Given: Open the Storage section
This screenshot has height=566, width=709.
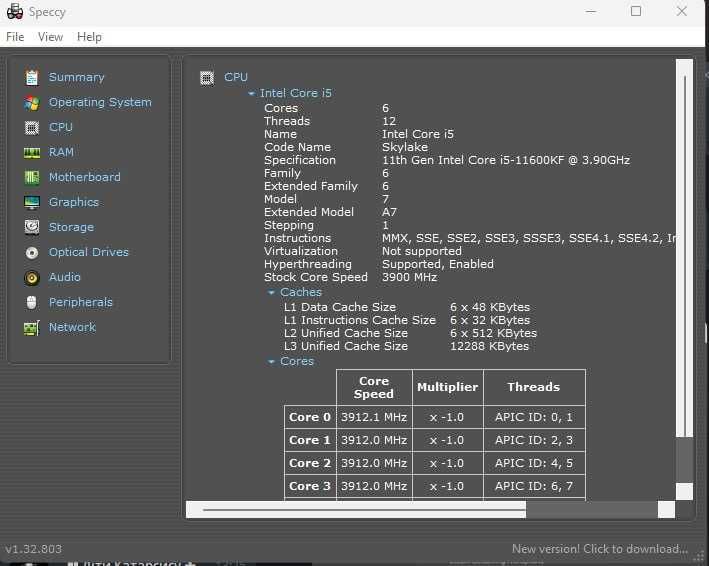Looking at the screenshot, I should 71,227.
